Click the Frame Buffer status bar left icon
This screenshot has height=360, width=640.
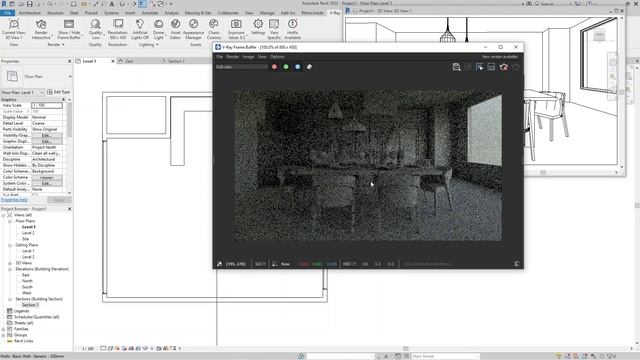[220, 264]
